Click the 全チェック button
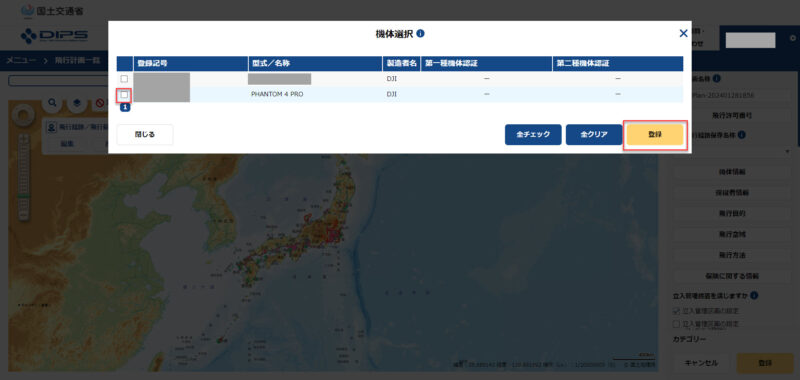 (533, 135)
